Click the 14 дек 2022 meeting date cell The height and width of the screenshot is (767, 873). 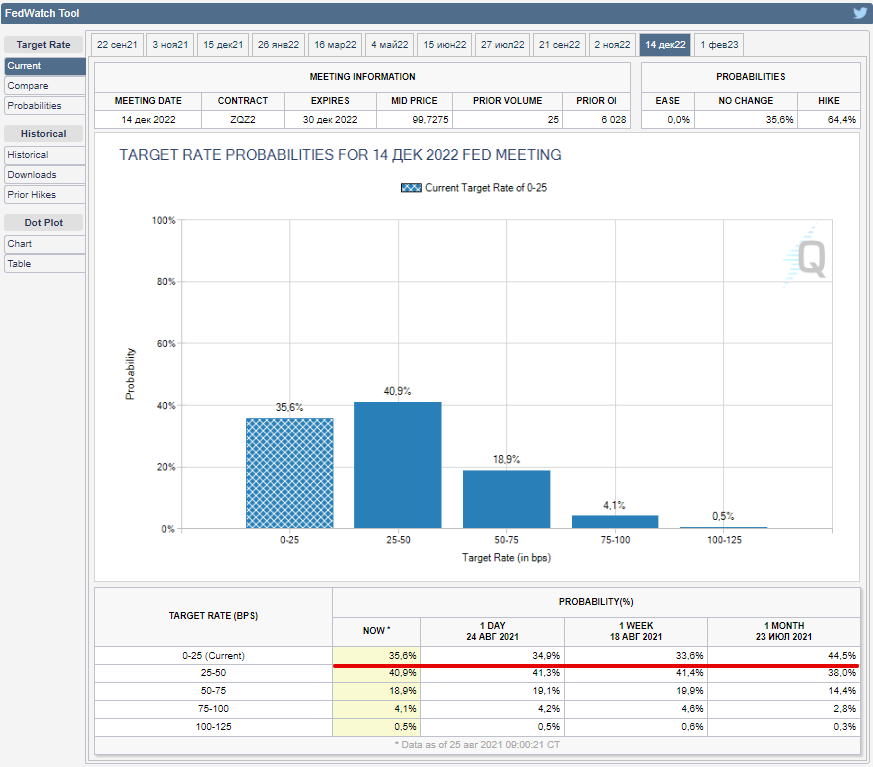pos(148,120)
